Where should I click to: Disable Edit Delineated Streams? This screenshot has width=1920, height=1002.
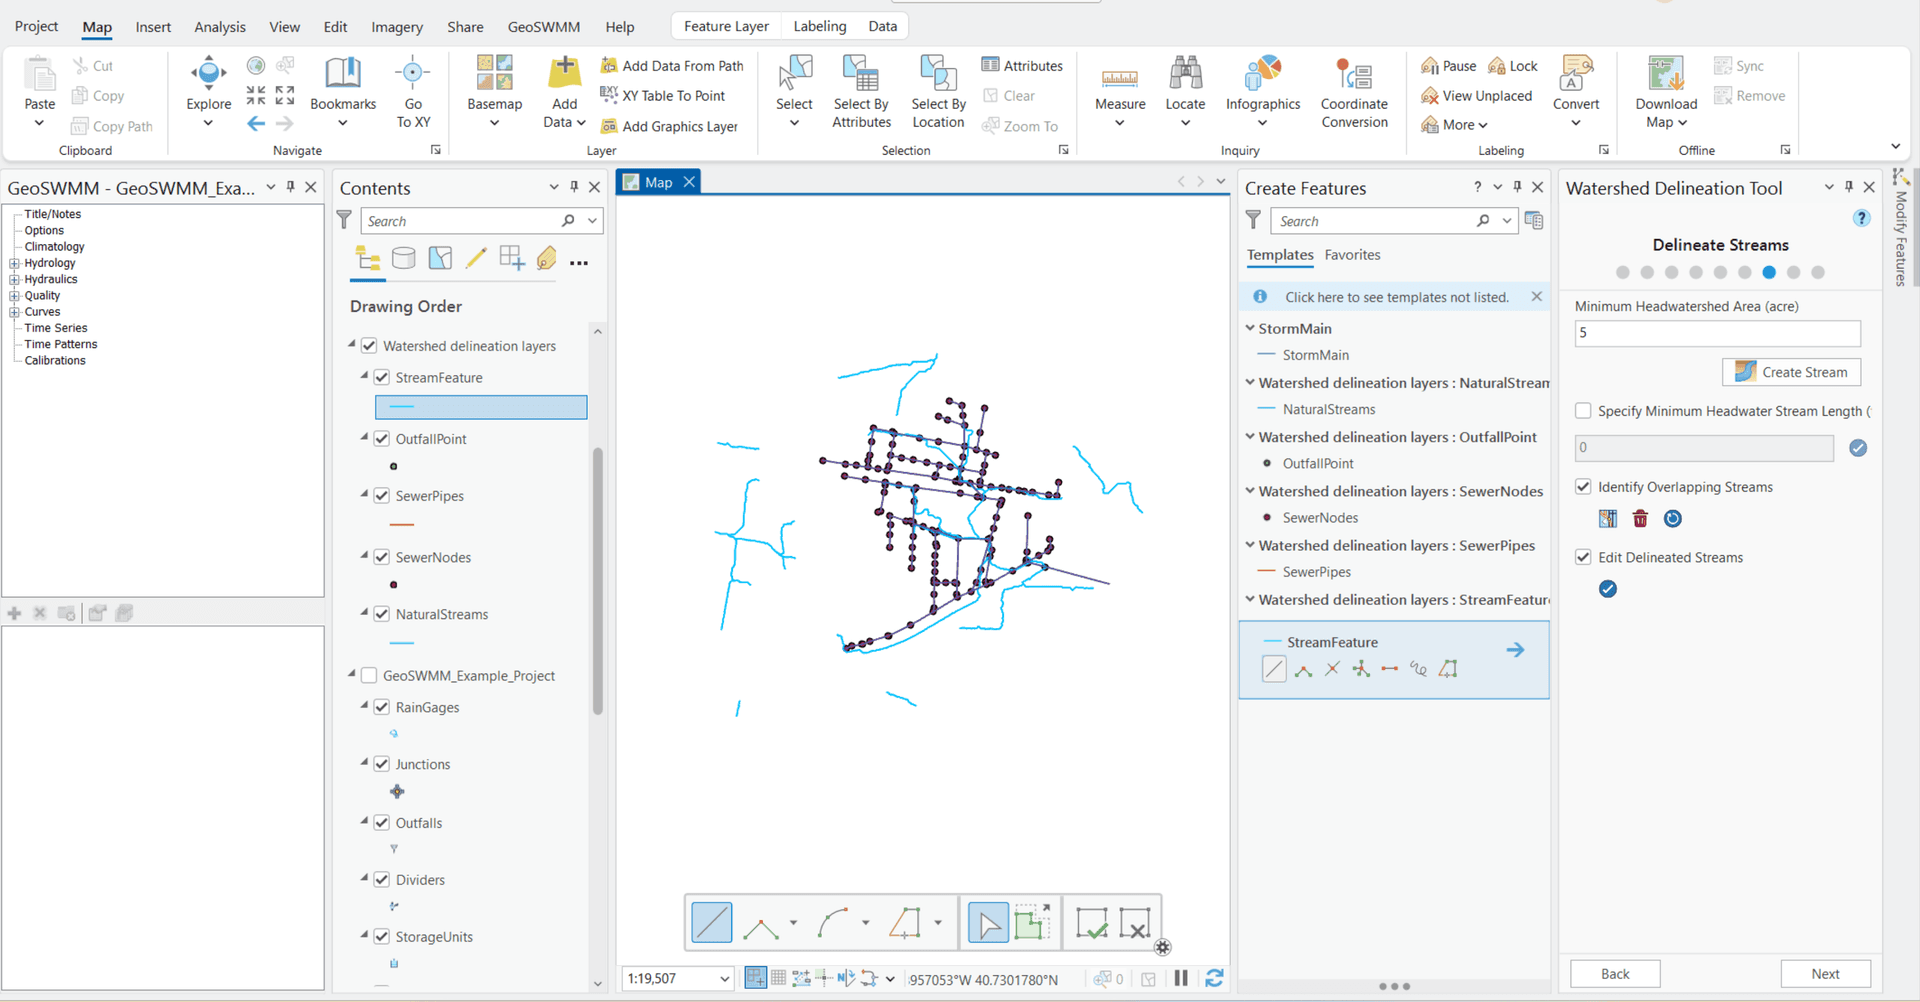(1583, 557)
